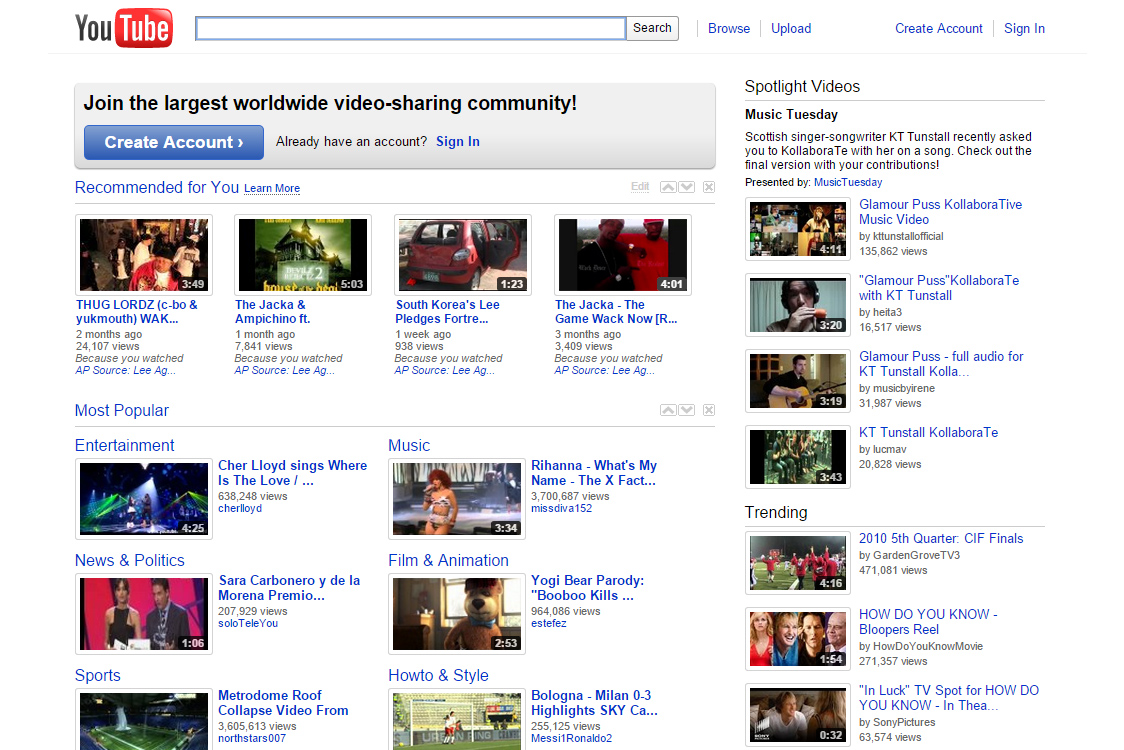Click Edit on the Recommended module

640,186
